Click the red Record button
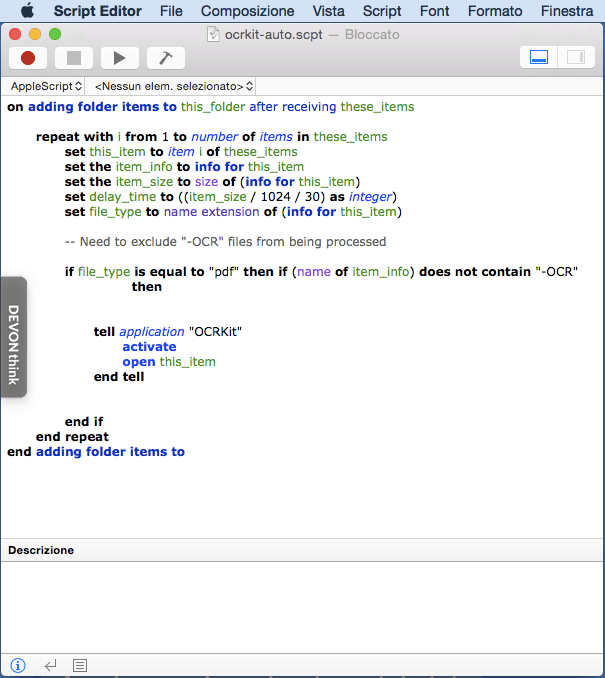The height and width of the screenshot is (678, 605). [x=28, y=58]
